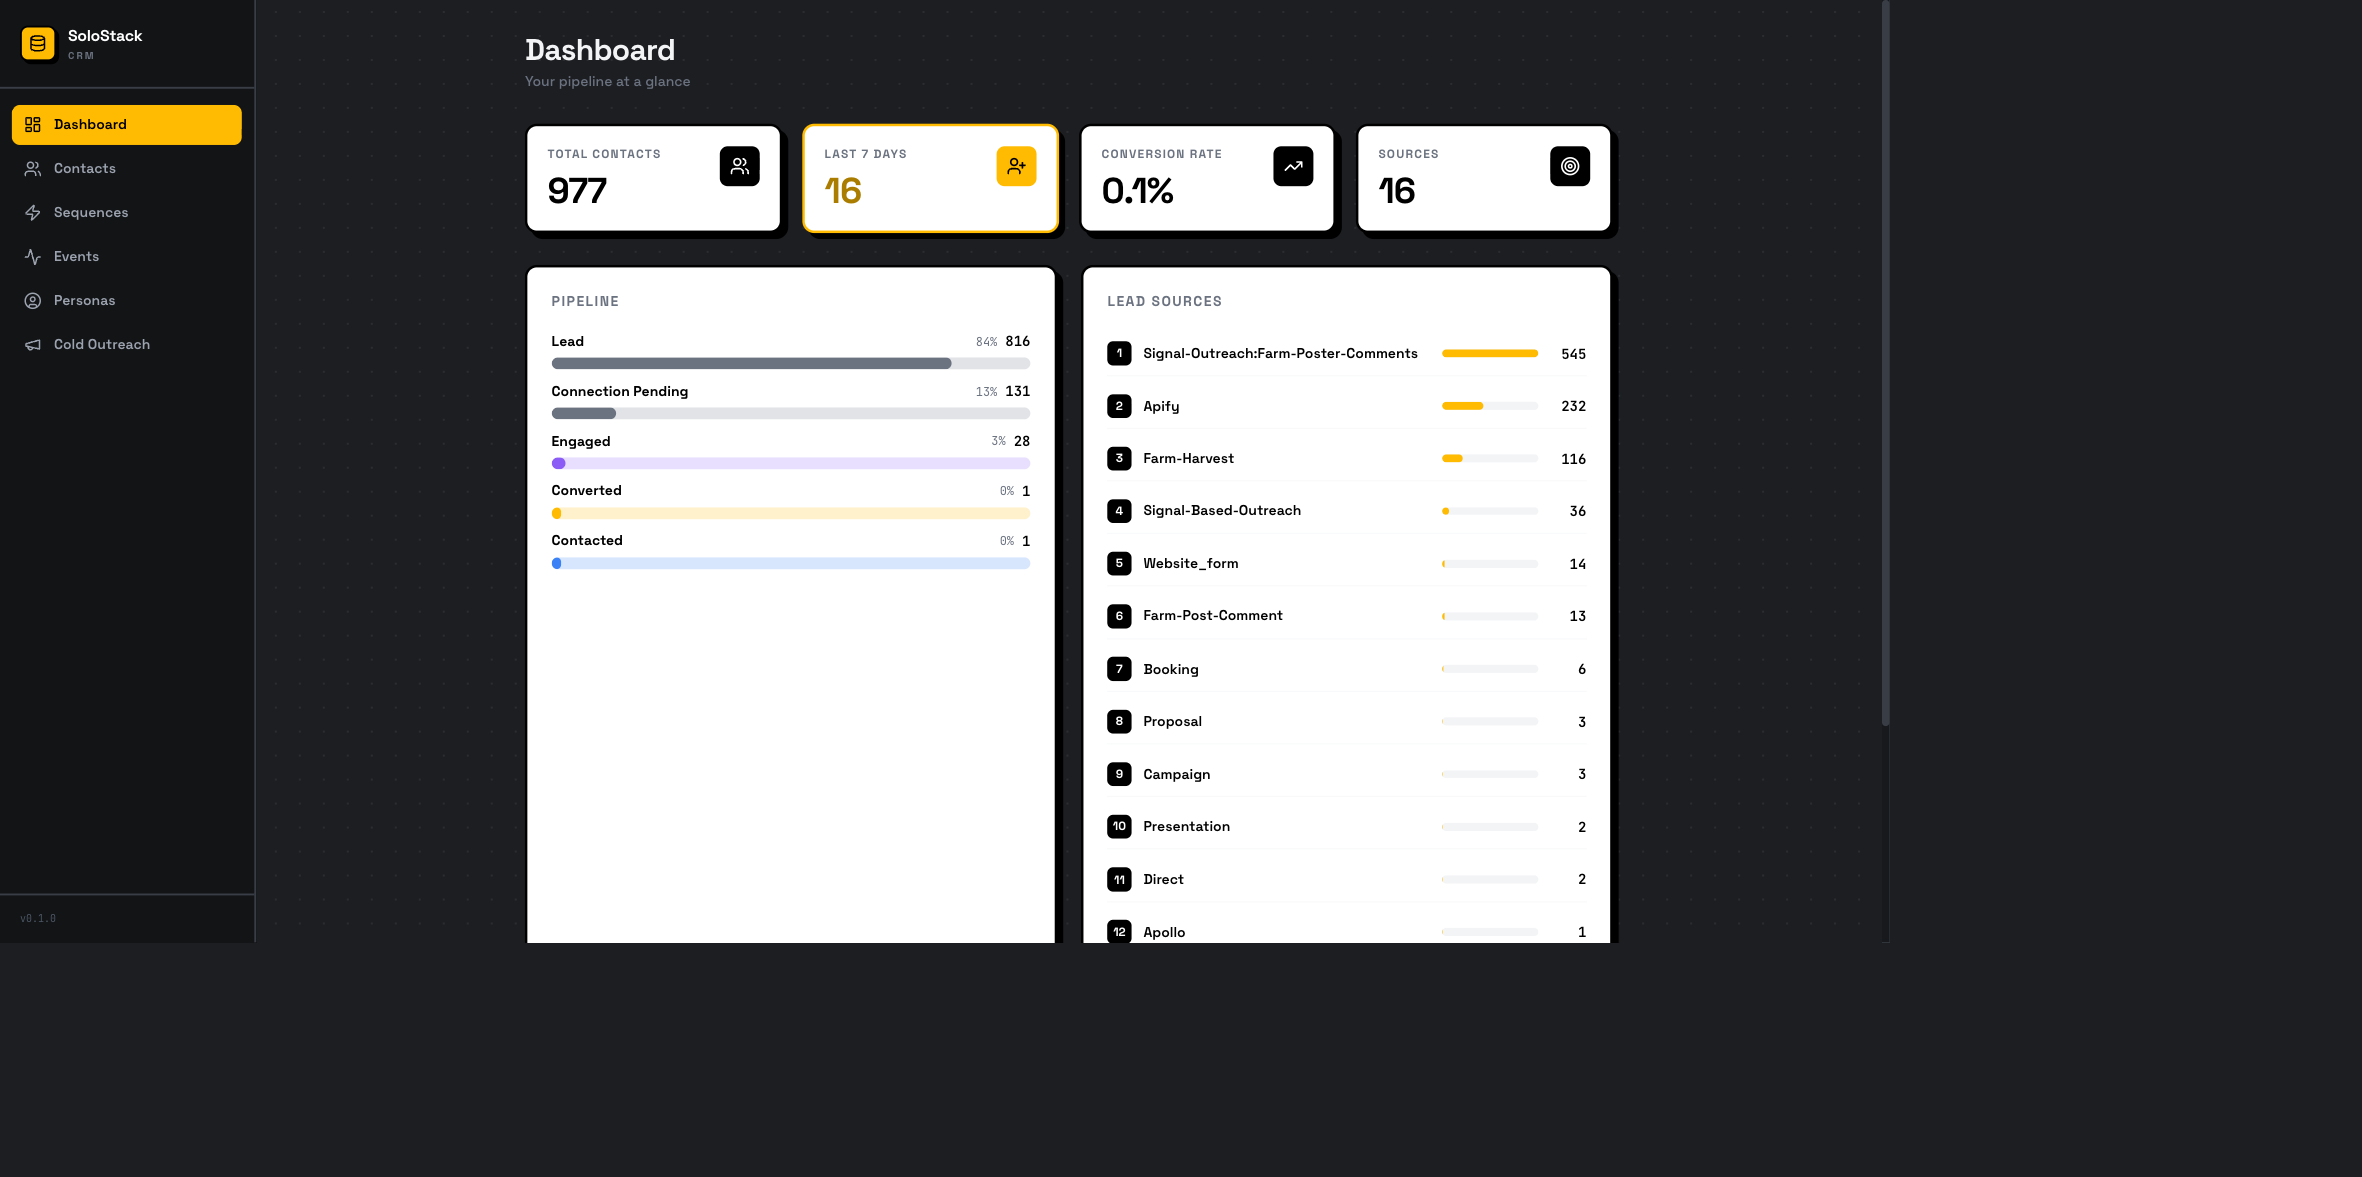Select the Dashboard grid icon in sidebar
This screenshot has width=2362, height=1177.
pos(32,124)
